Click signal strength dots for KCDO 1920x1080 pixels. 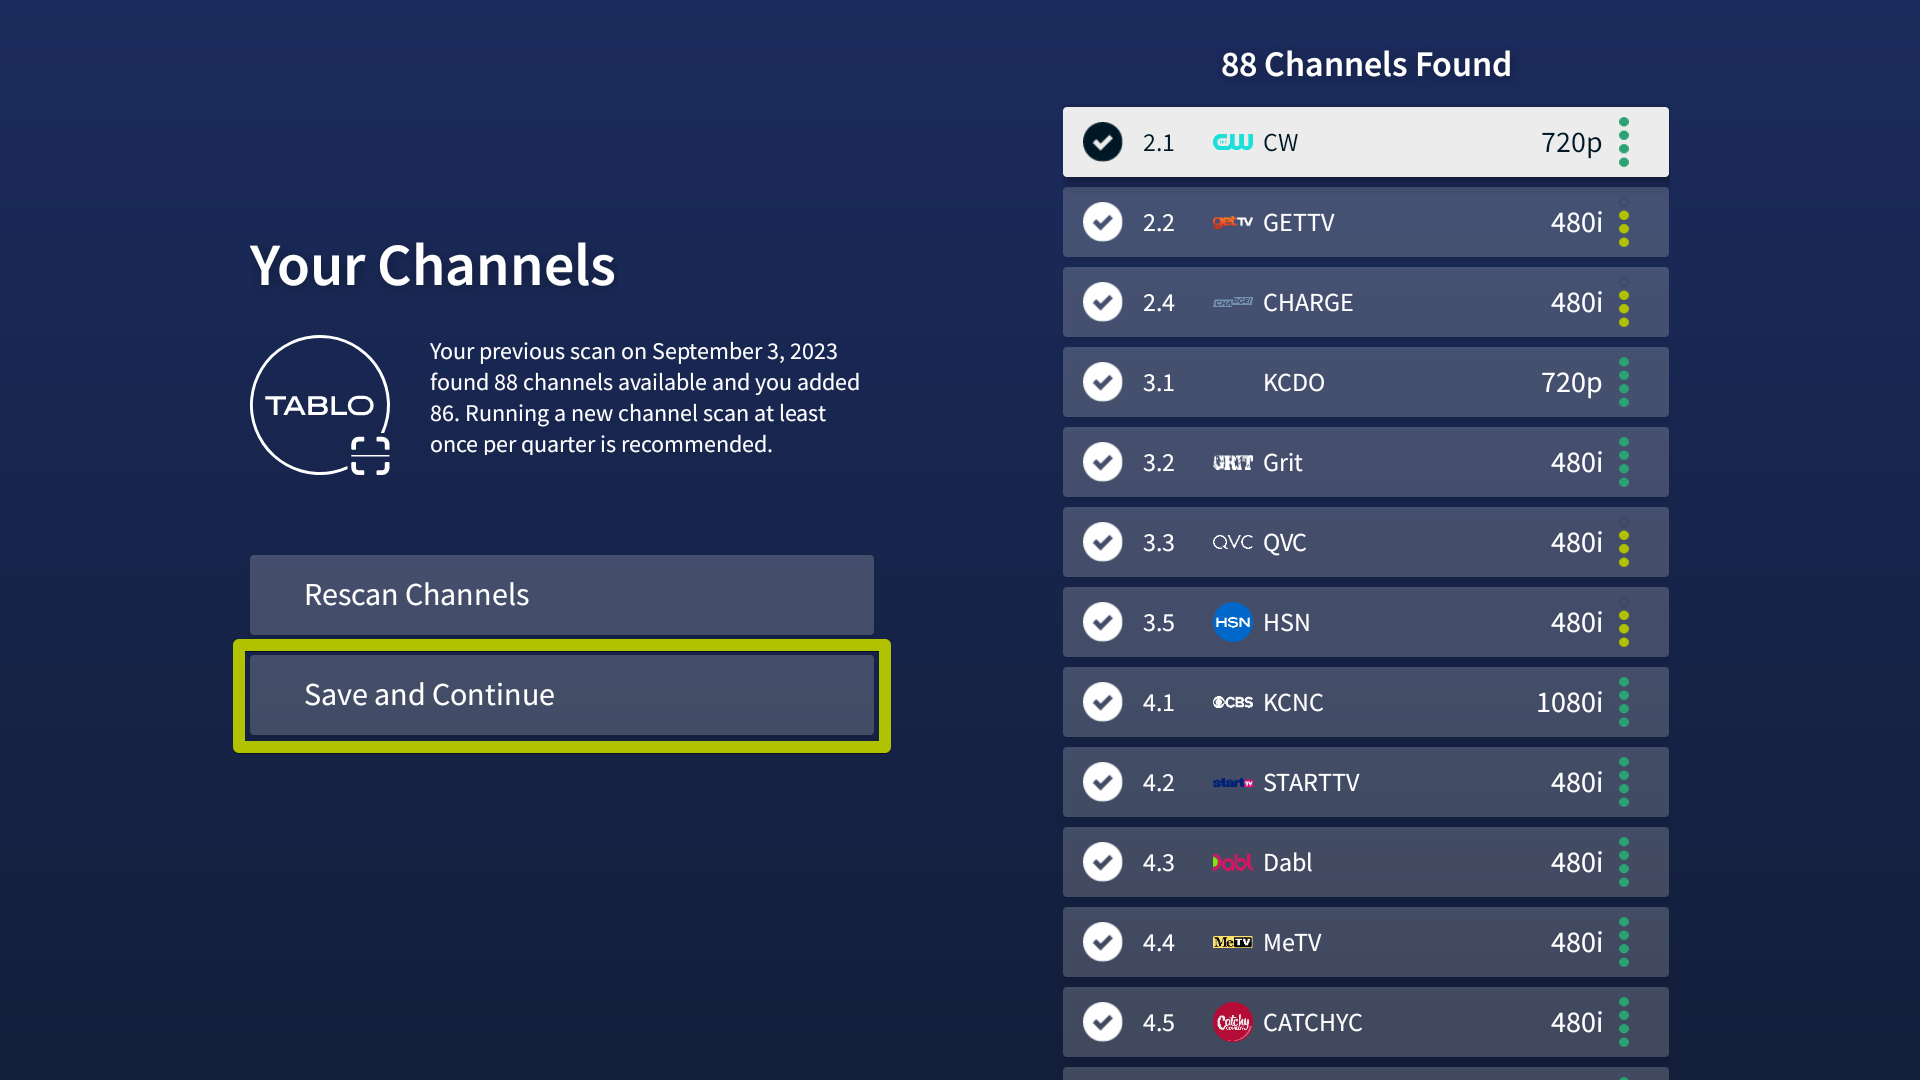[x=1624, y=382]
